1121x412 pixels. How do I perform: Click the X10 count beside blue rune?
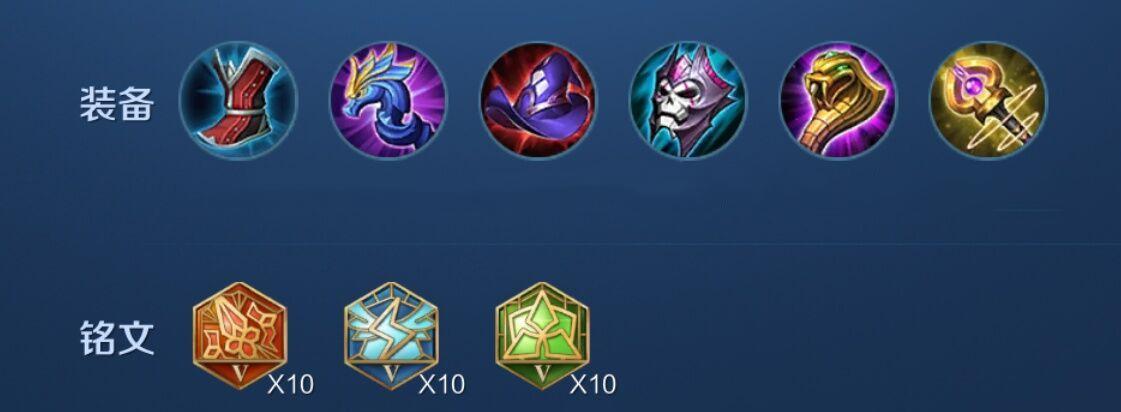tap(442, 385)
